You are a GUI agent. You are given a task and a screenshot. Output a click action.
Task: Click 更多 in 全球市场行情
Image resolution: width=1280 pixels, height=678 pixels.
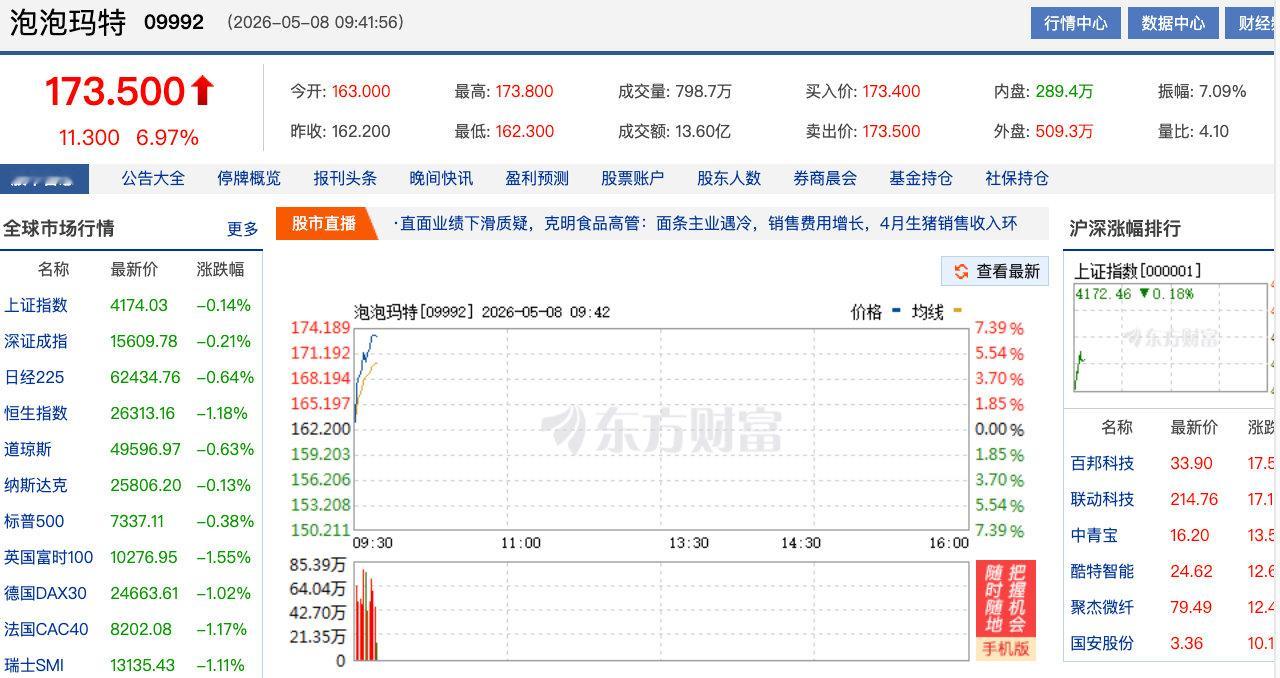[242, 229]
